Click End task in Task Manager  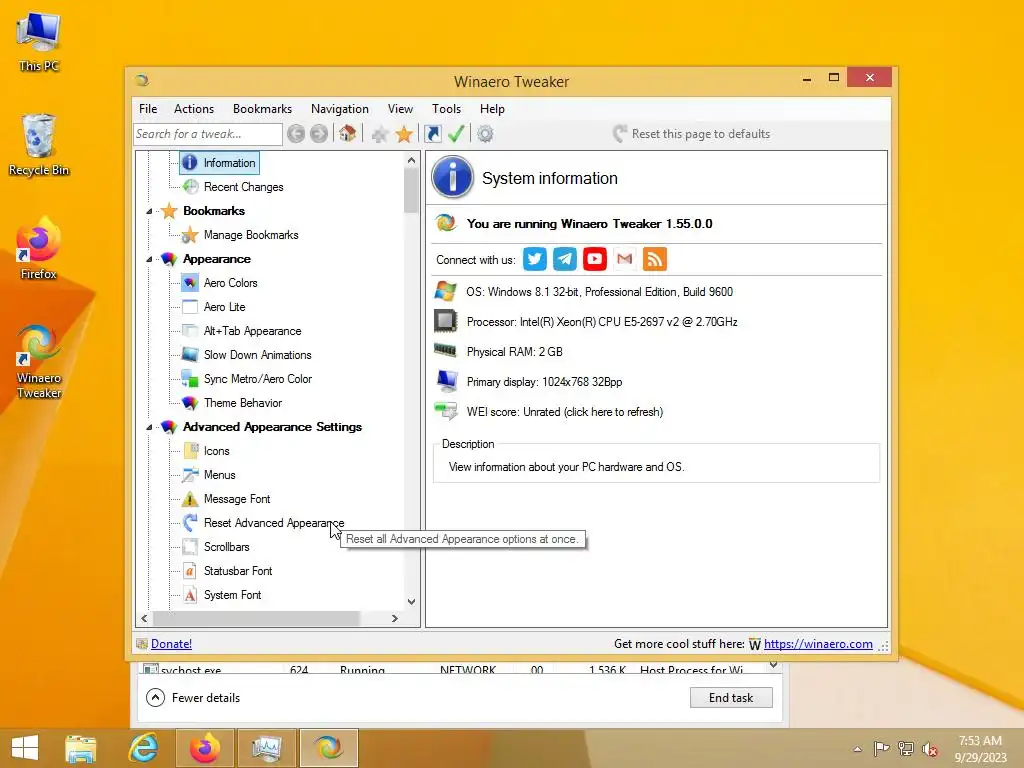pyautogui.click(x=731, y=697)
